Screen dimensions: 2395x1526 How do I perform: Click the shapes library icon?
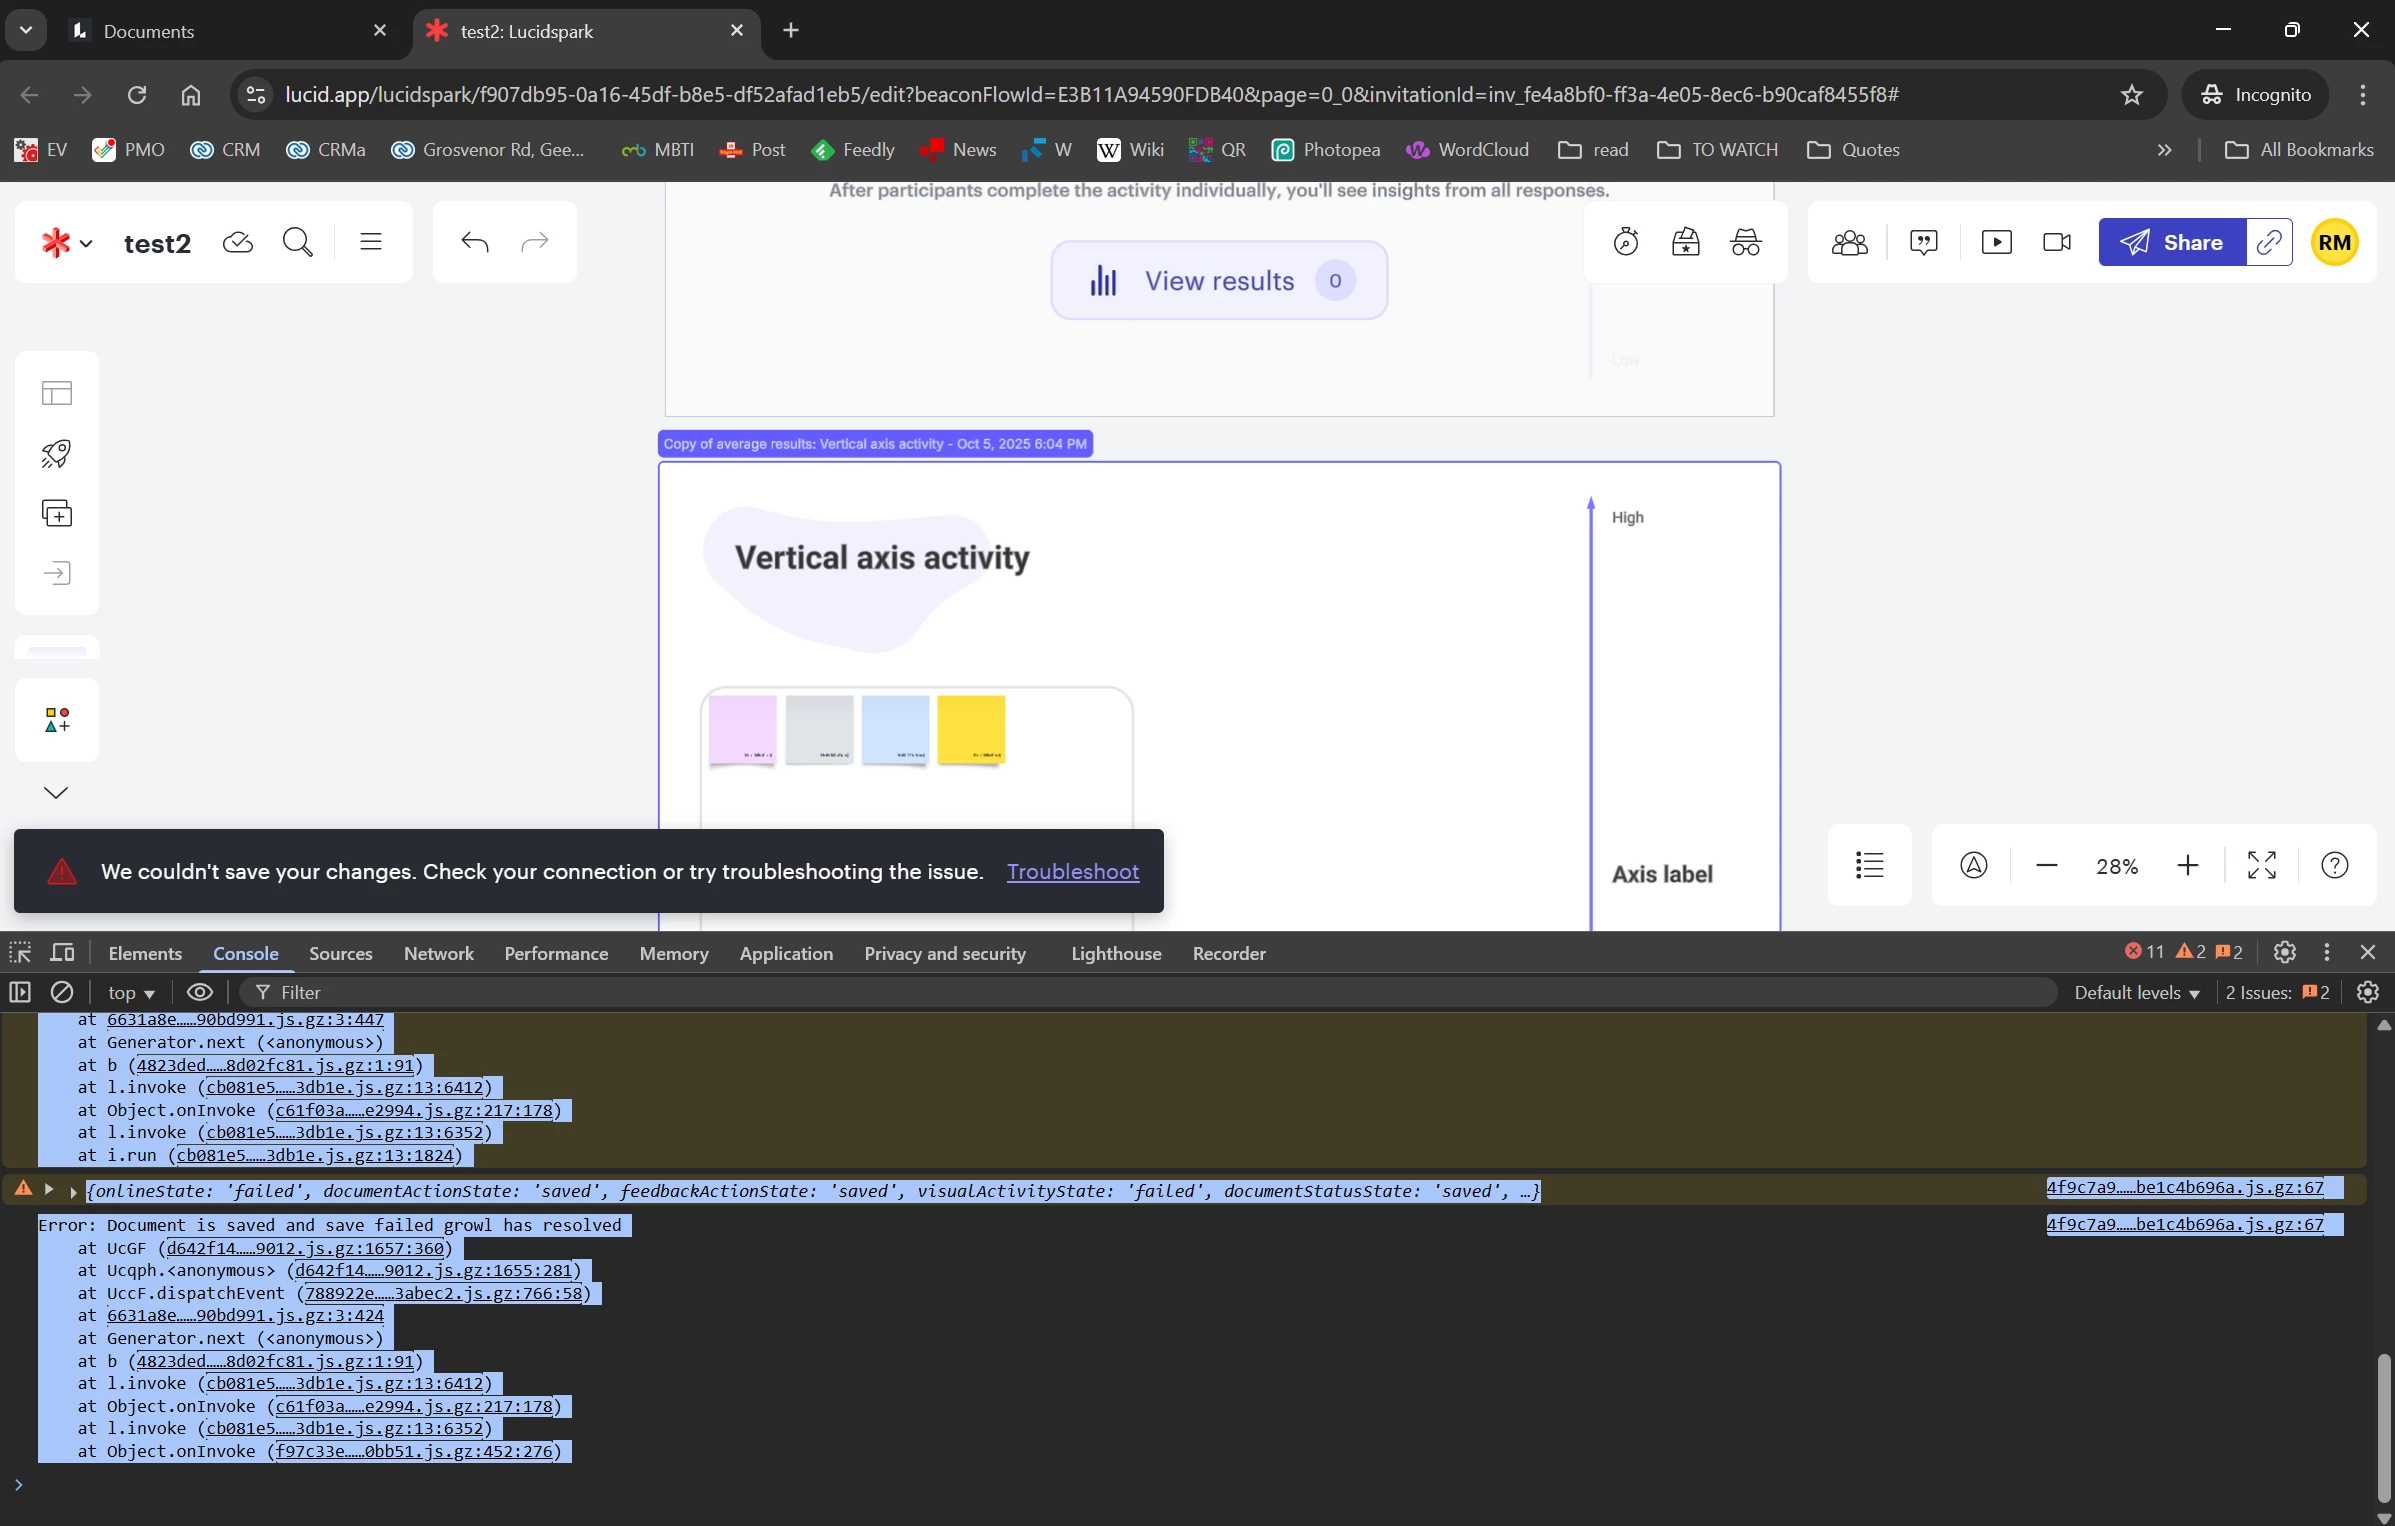[57, 720]
